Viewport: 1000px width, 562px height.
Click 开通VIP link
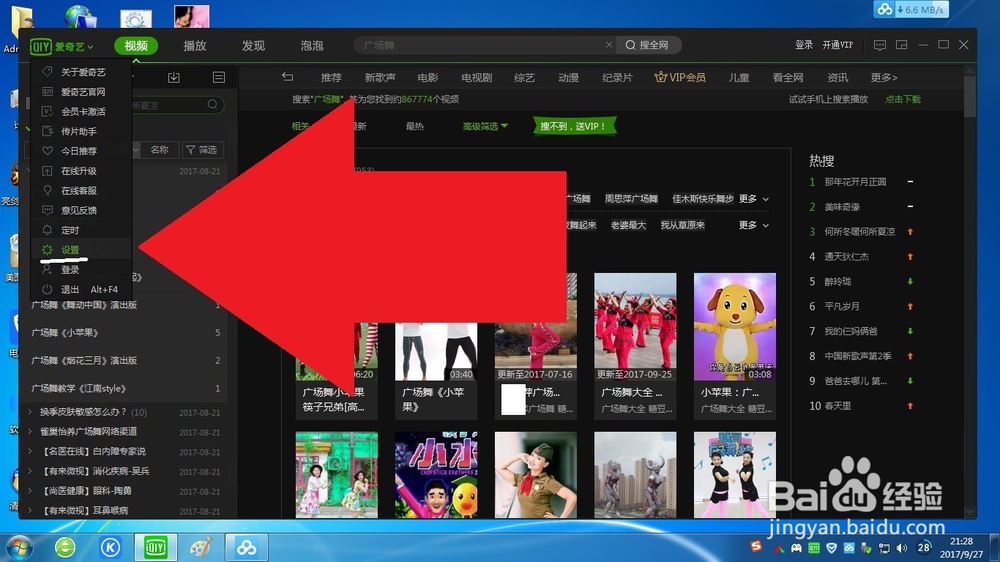click(x=837, y=45)
